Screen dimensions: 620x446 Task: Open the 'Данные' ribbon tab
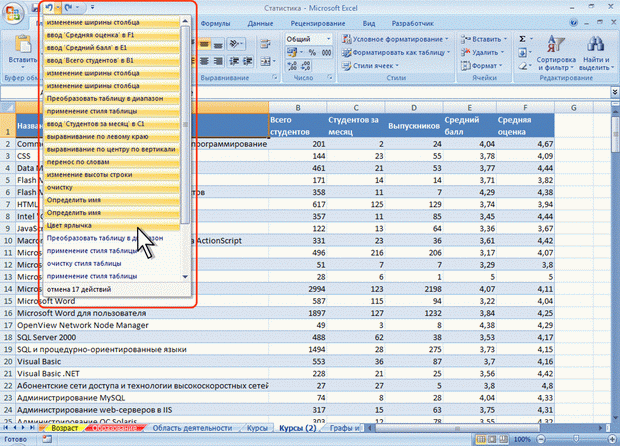tap(260, 24)
